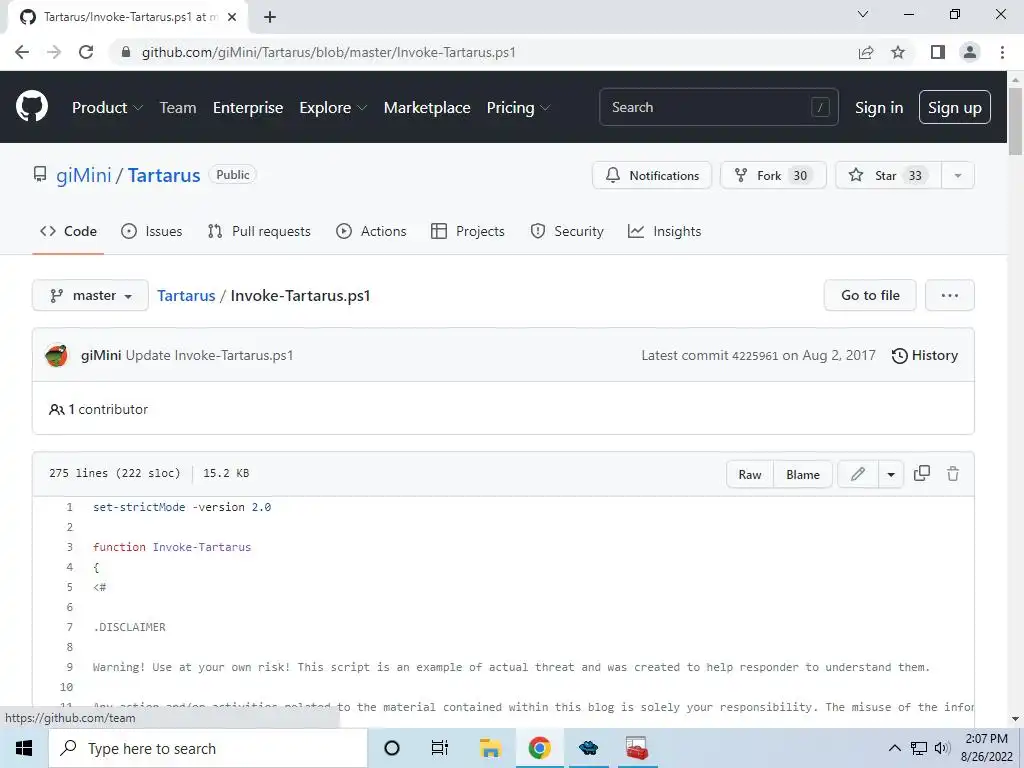Click the Windows taskbar search box
1024x768 pixels.
208,748
